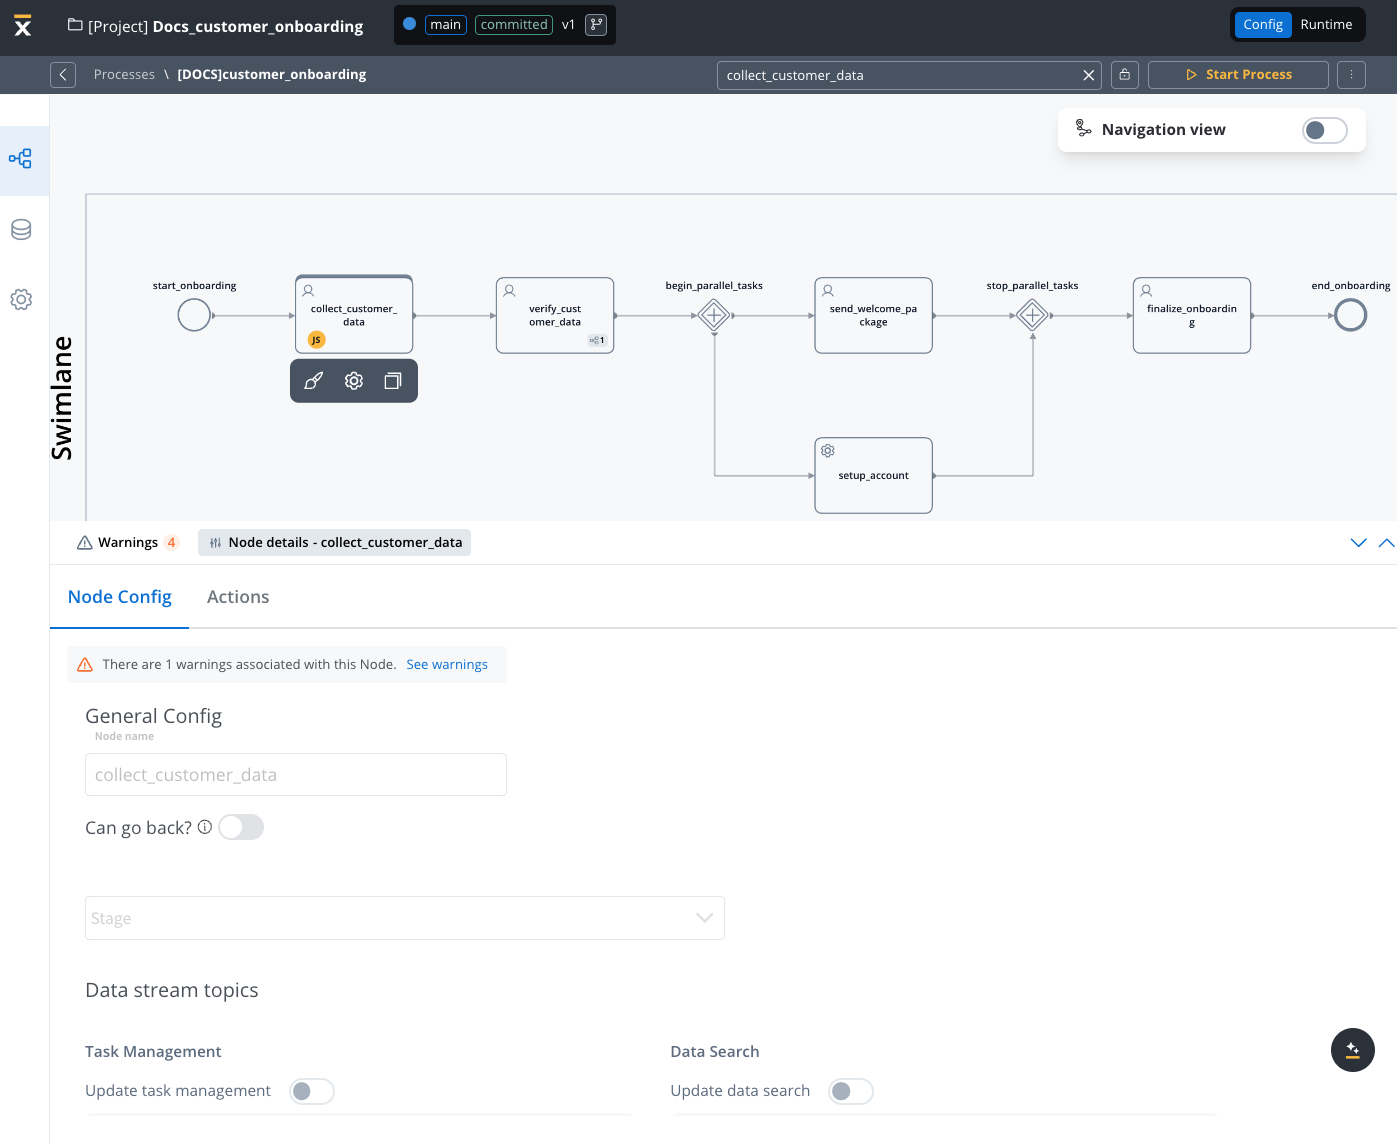The height and width of the screenshot is (1144, 1397).
Task: Click the Navigation view route icon
Action: pos(1083,129)
